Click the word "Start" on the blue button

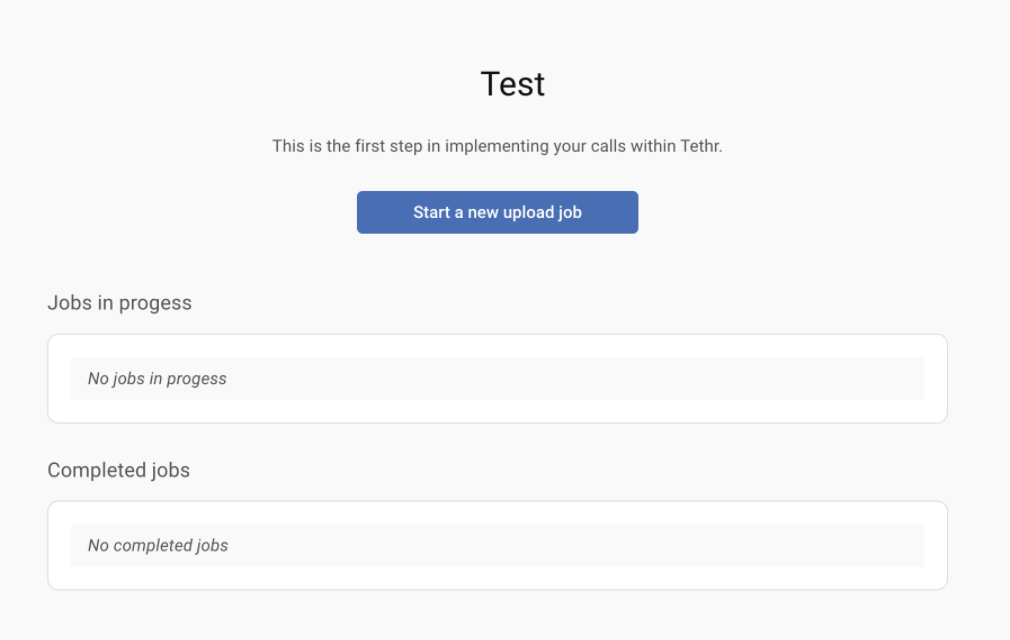tap(432, 212)
